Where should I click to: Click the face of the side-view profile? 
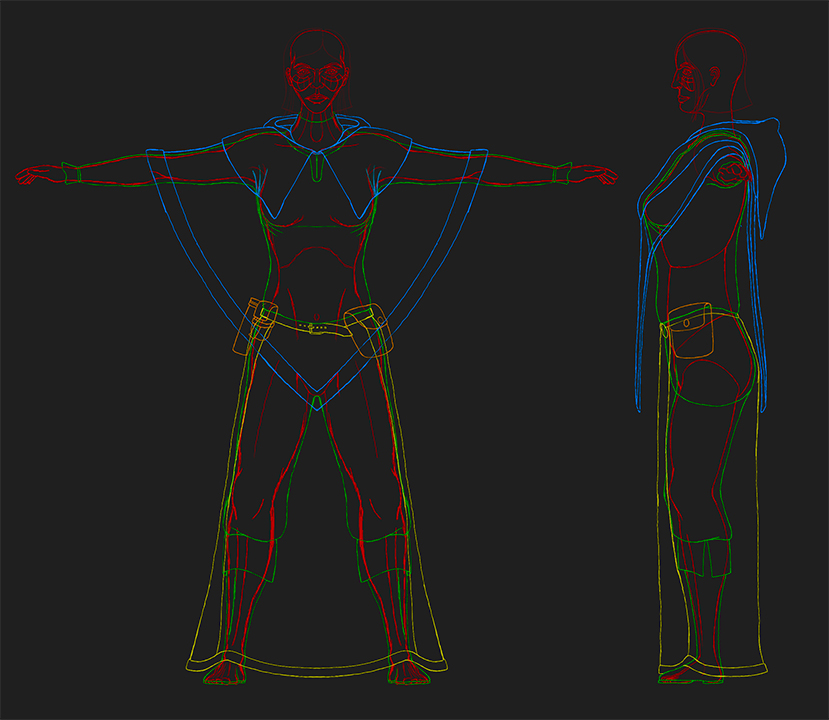[x=686, y=88]
